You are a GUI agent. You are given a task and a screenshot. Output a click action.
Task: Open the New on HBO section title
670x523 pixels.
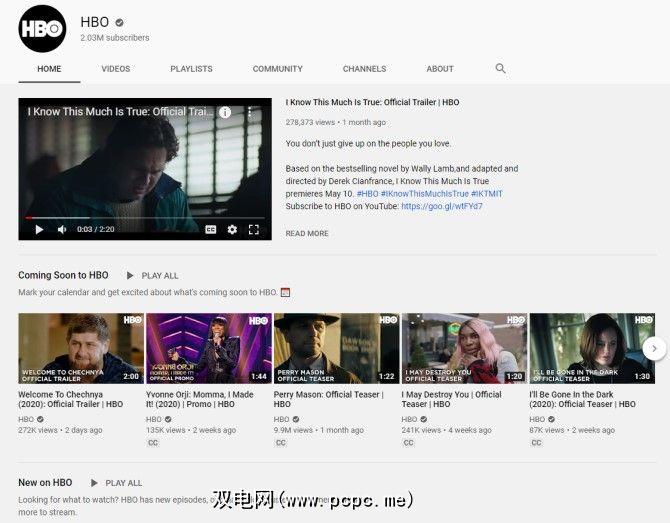[x=45, y=482]
